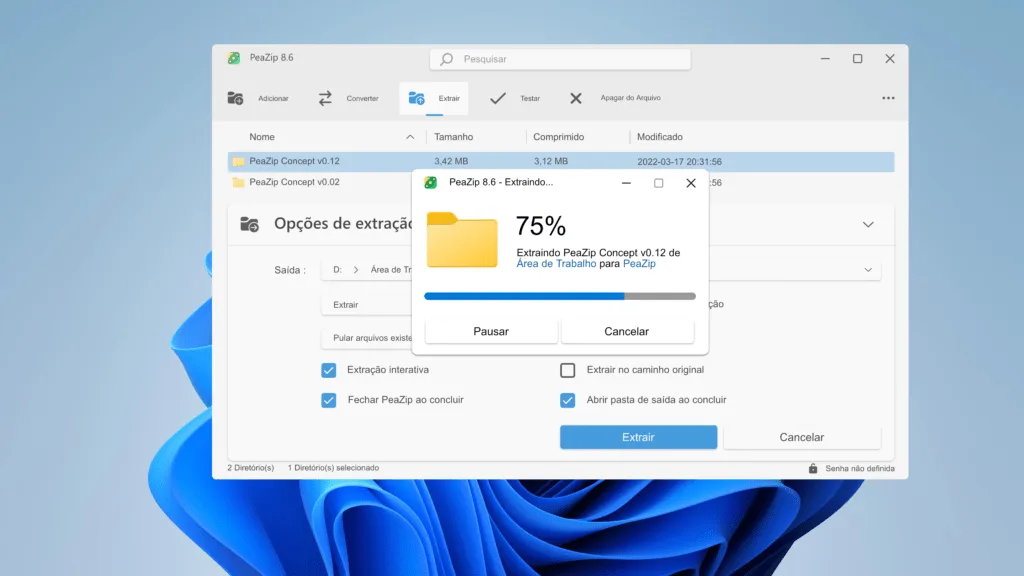Click Cancelar in the progress dialog
Viewport: 1024px width, 576px height.
pyautogui.click(x=627, y=331)
